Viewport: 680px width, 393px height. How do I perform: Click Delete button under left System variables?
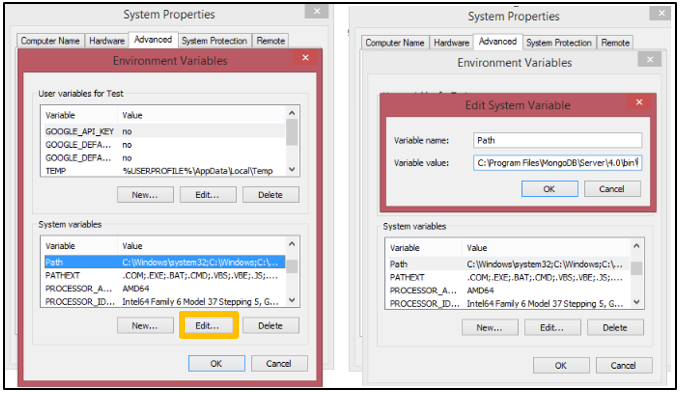[271, 325]
